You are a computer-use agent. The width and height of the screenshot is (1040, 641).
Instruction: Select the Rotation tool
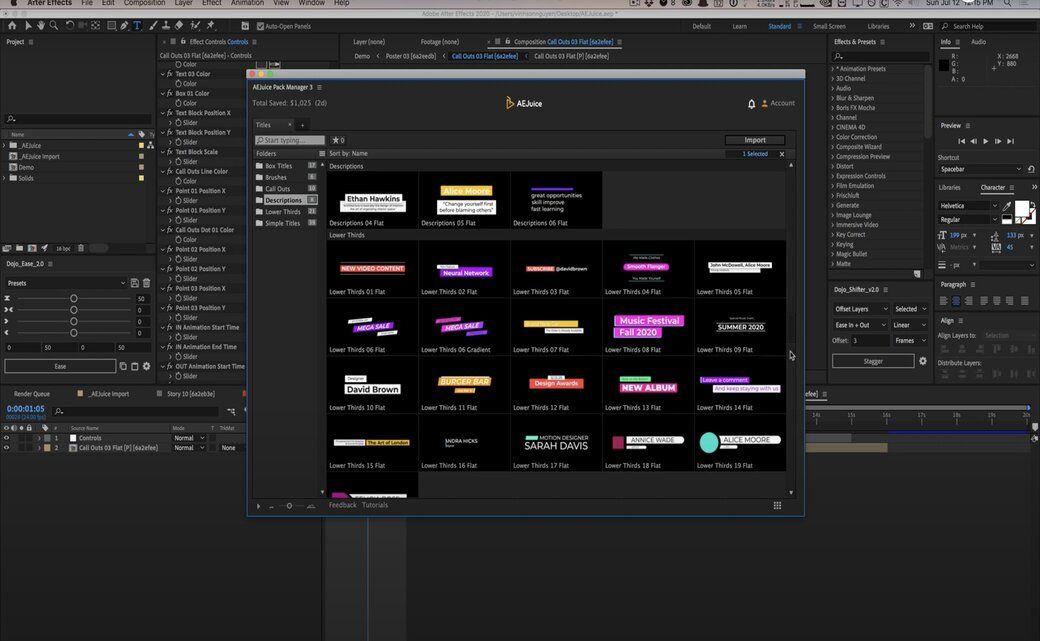pyautogui.click(x=70, y=26)
